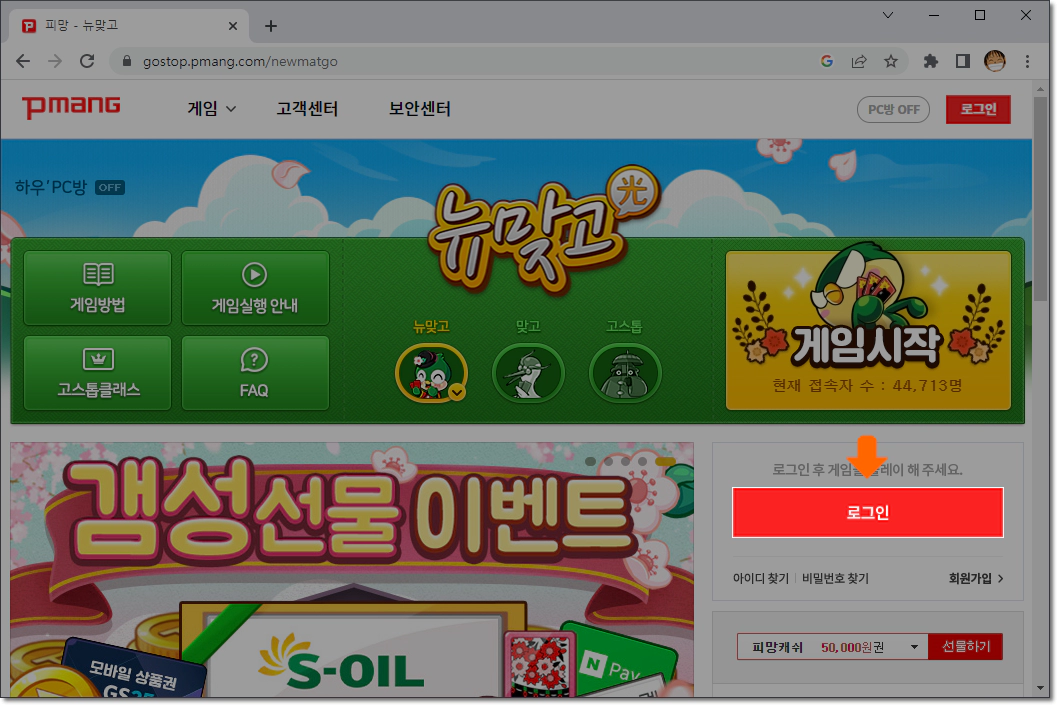
Task: Open the 보안센터 menu
Action: [420, 109]
